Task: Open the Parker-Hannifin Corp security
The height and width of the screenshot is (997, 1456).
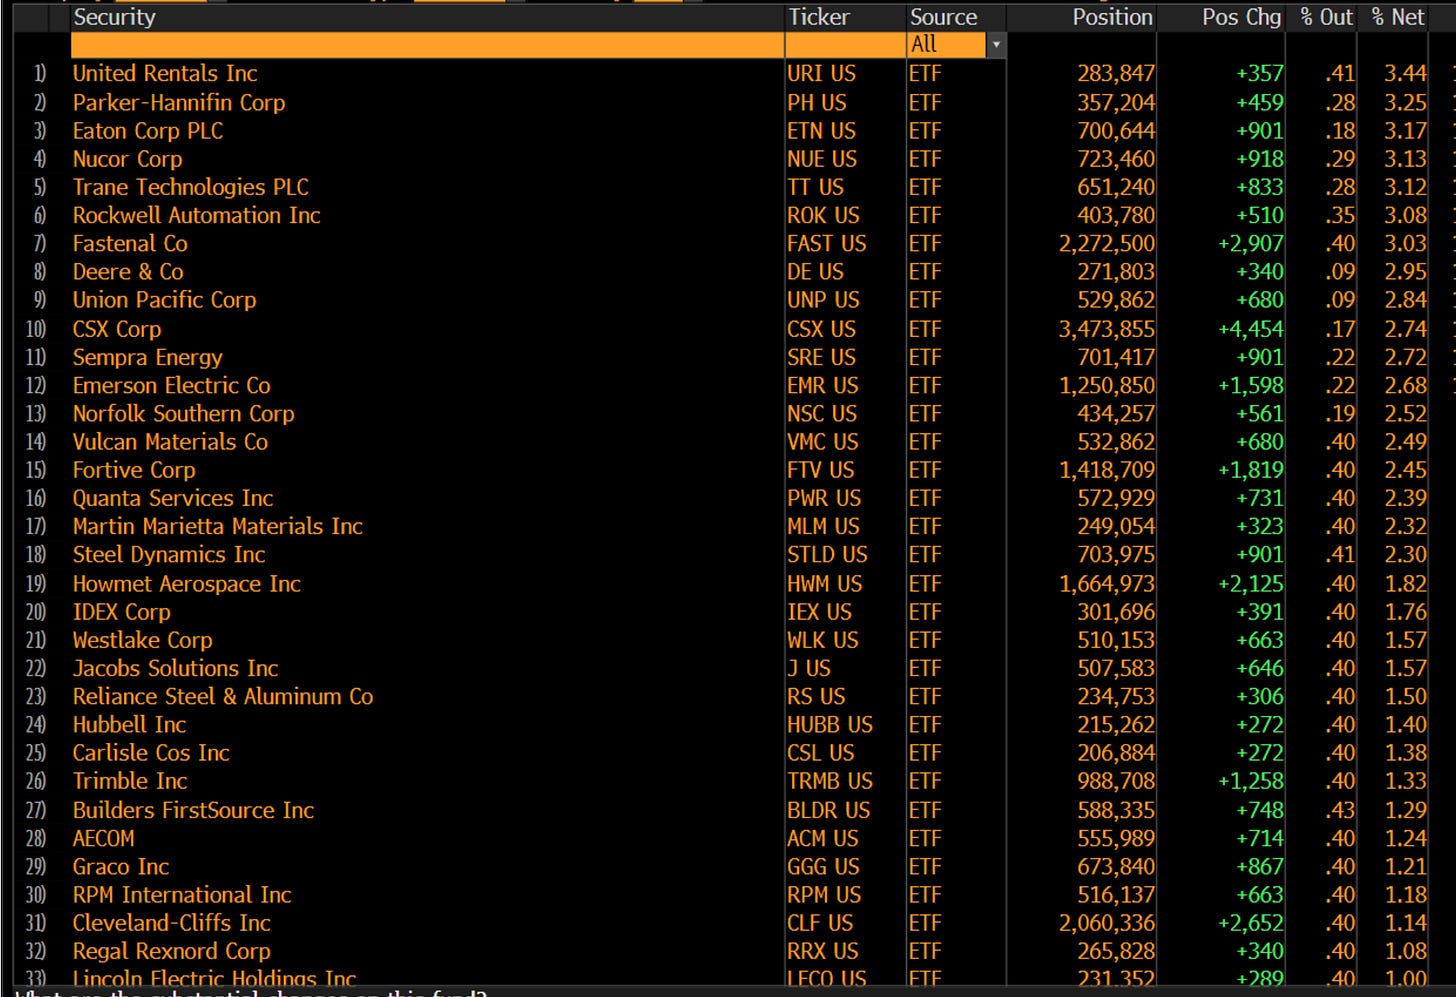Action: point(179,103)
